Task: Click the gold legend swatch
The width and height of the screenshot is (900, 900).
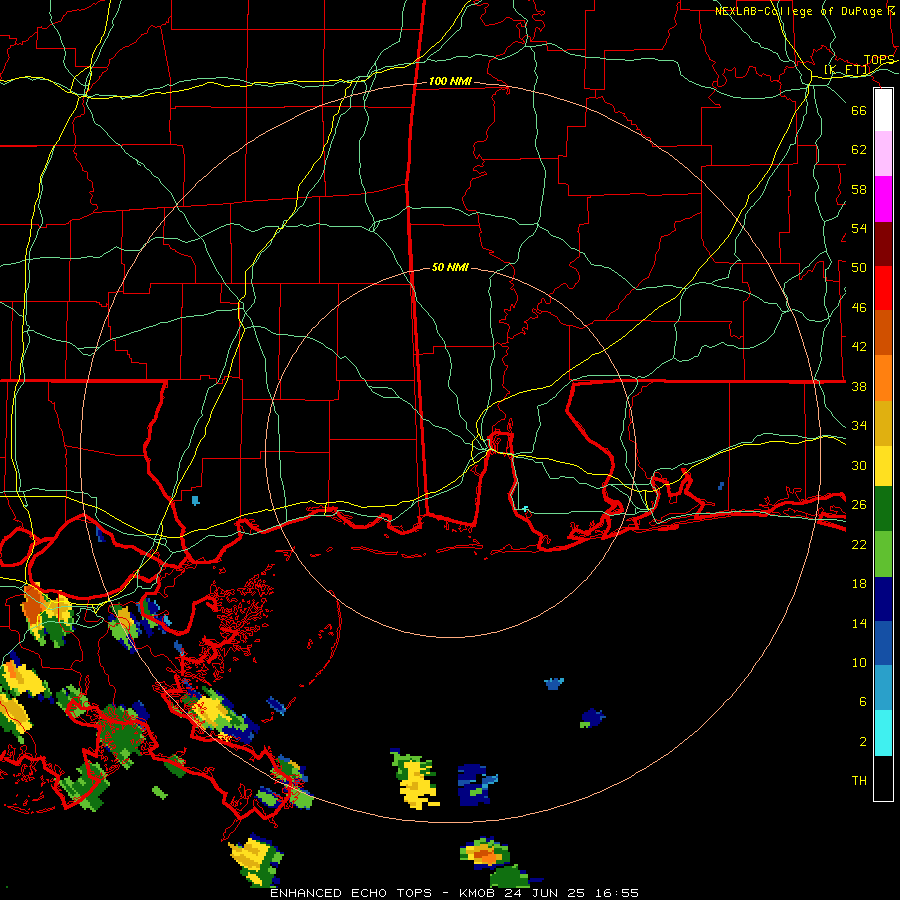Action: (883, 423)
